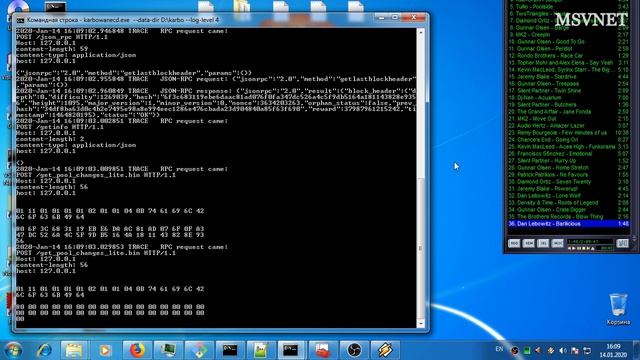Viewport: 640px width, 360px height.
Task: Click the Show desktop strip at taskbar end
Action: pyautogui.click(x=636, y=350)
